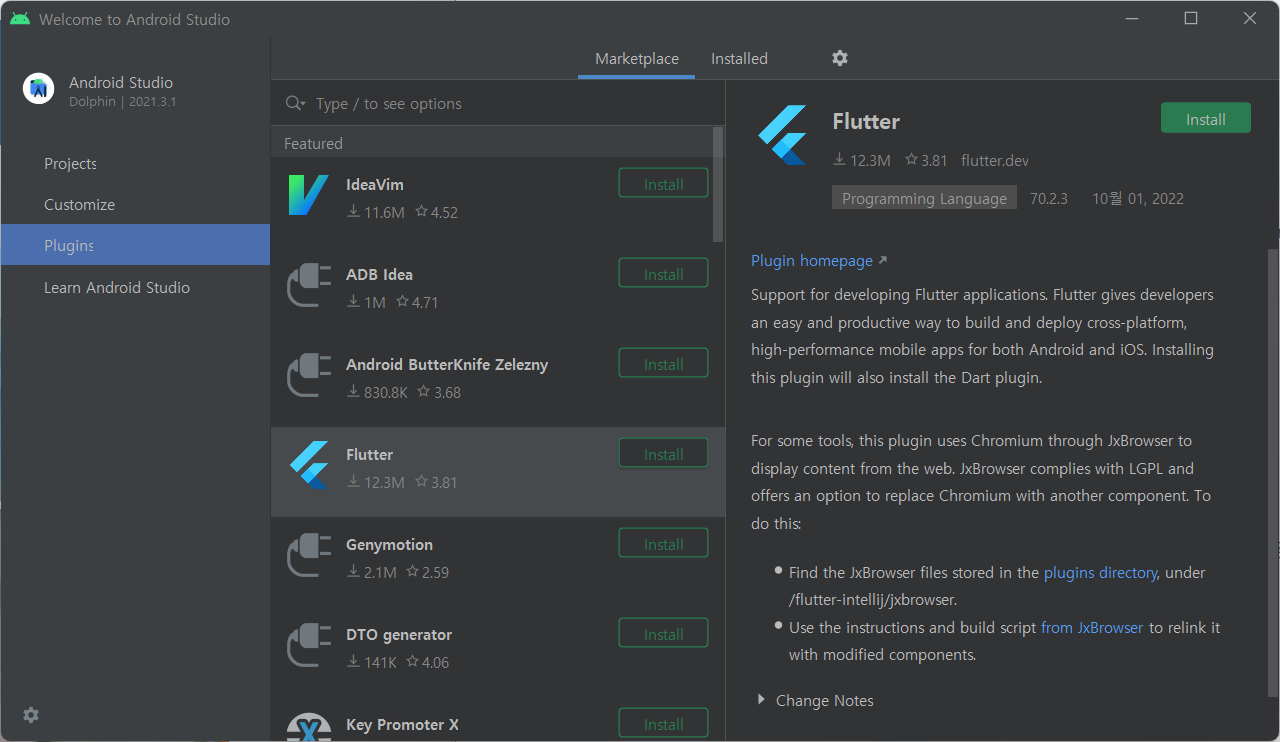1280x742 pixels.
Task: Click the Flutter logo in plugin list
Action: tap(309, 465)
